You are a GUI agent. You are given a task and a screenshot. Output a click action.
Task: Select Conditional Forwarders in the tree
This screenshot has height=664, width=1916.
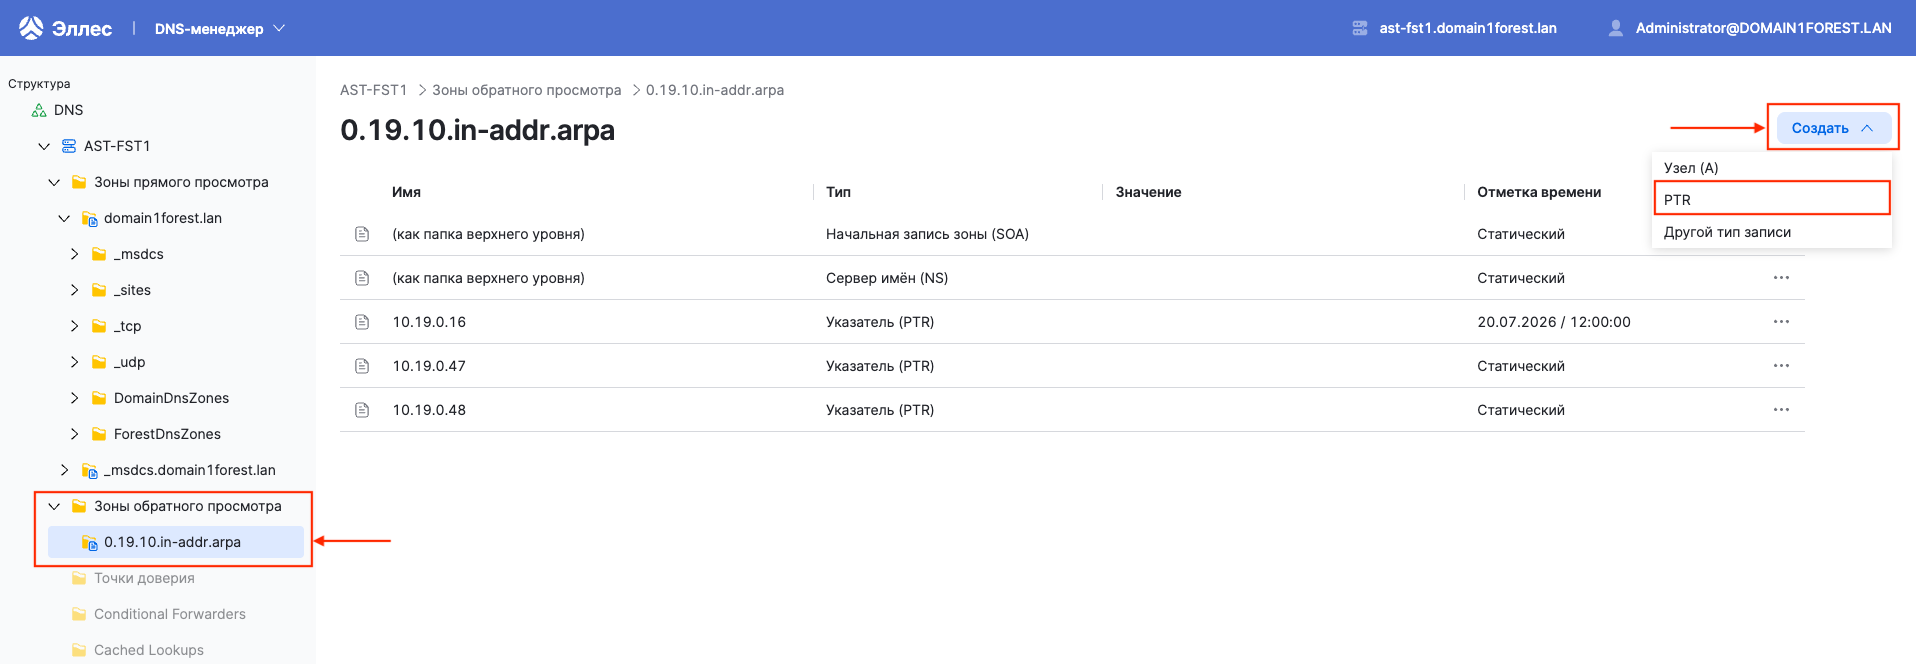(170, 614)
